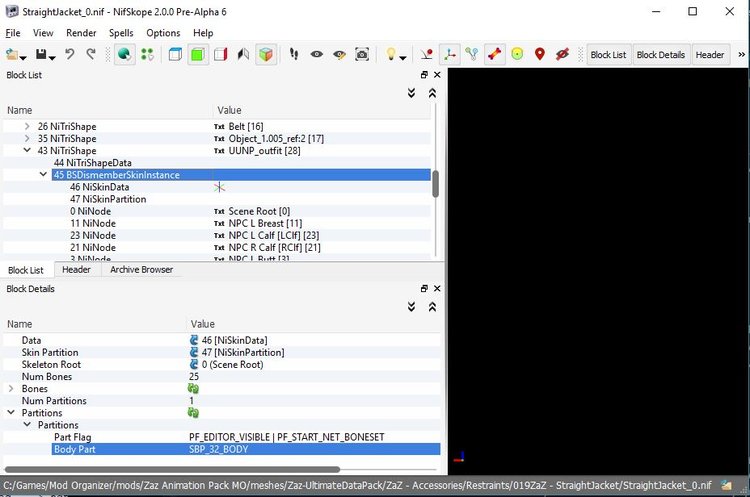Viewport: 750px width, 497px height.
Task: Click Block List expand-all double-up arrow
Action: [x=432, y=93]
